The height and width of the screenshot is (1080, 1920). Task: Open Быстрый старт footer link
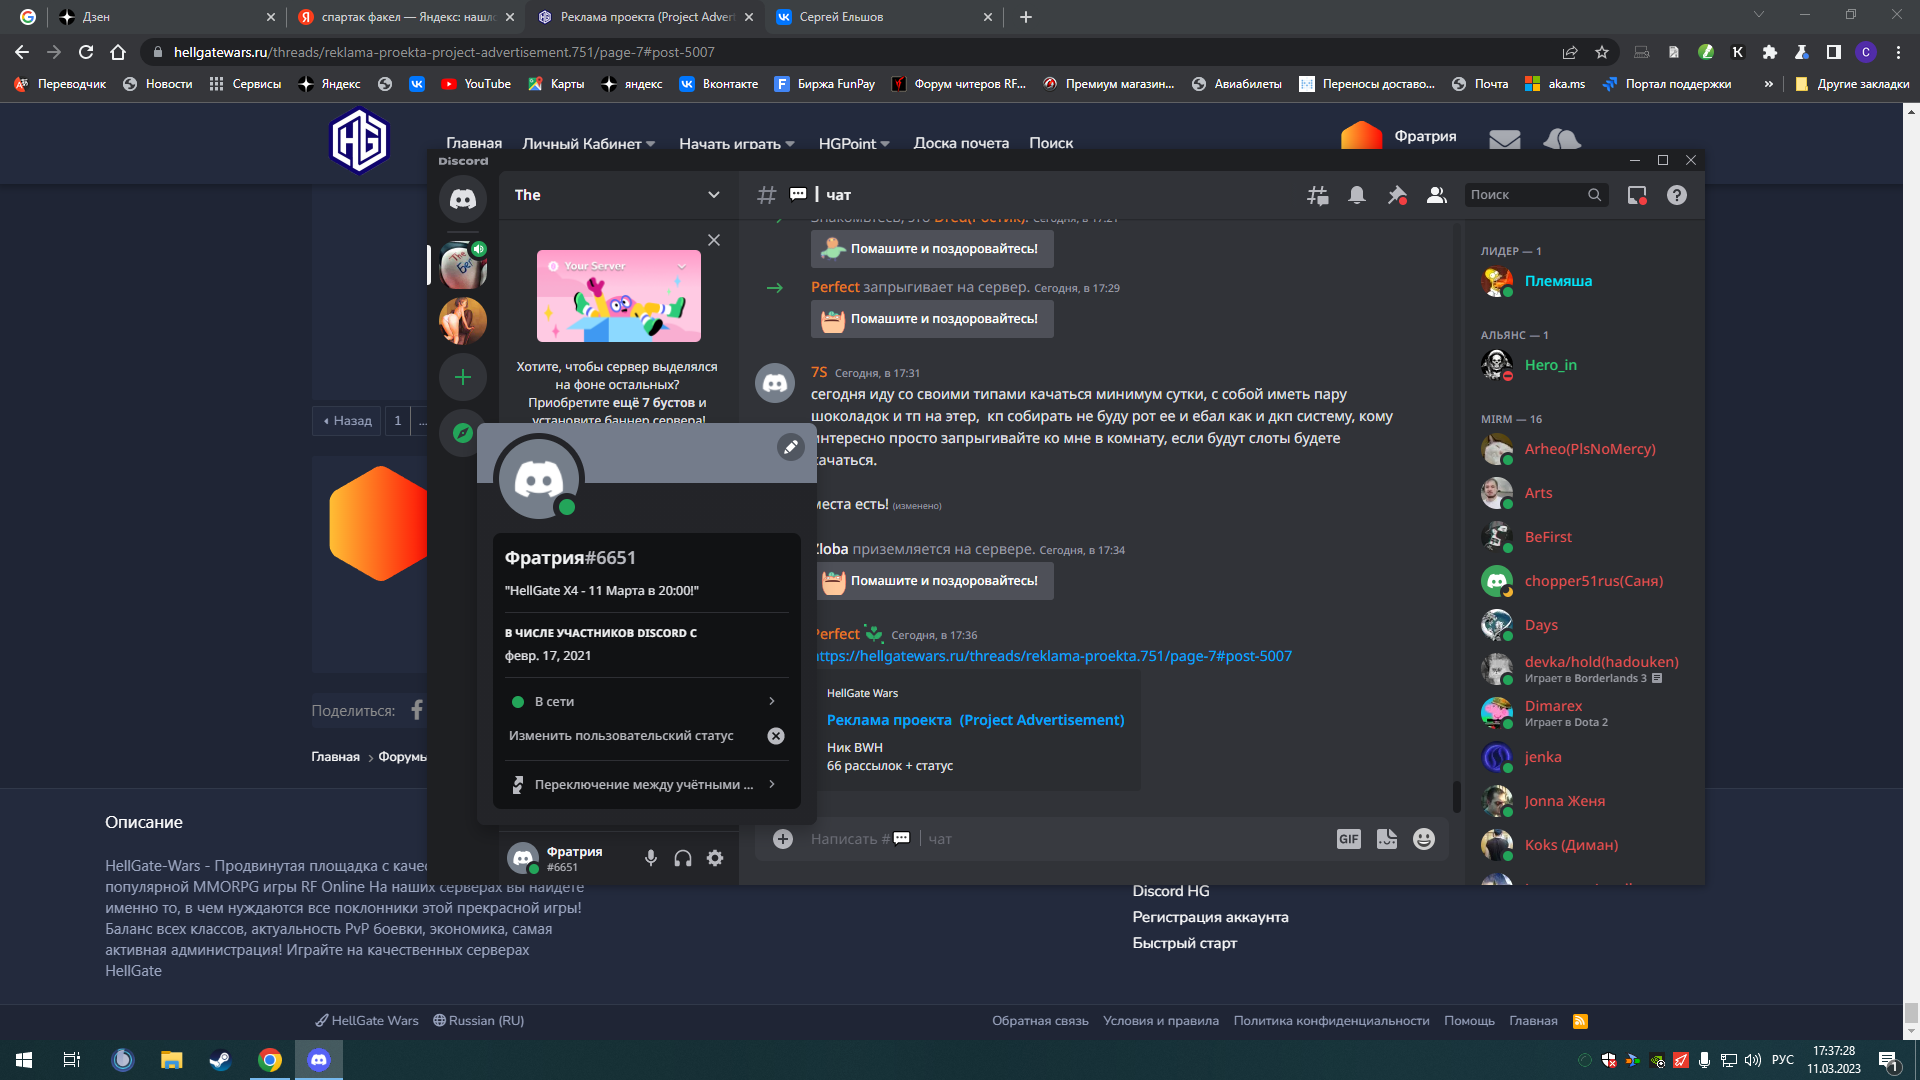(x=1184, y=943)
